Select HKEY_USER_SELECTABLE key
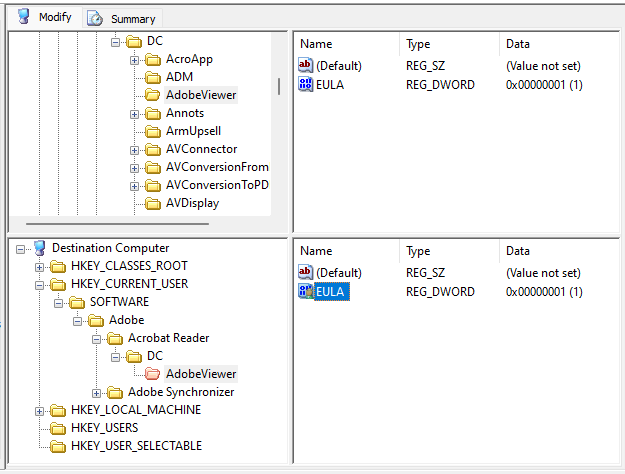The width and height of the screenshot is (625, 474). pos(136,446)
